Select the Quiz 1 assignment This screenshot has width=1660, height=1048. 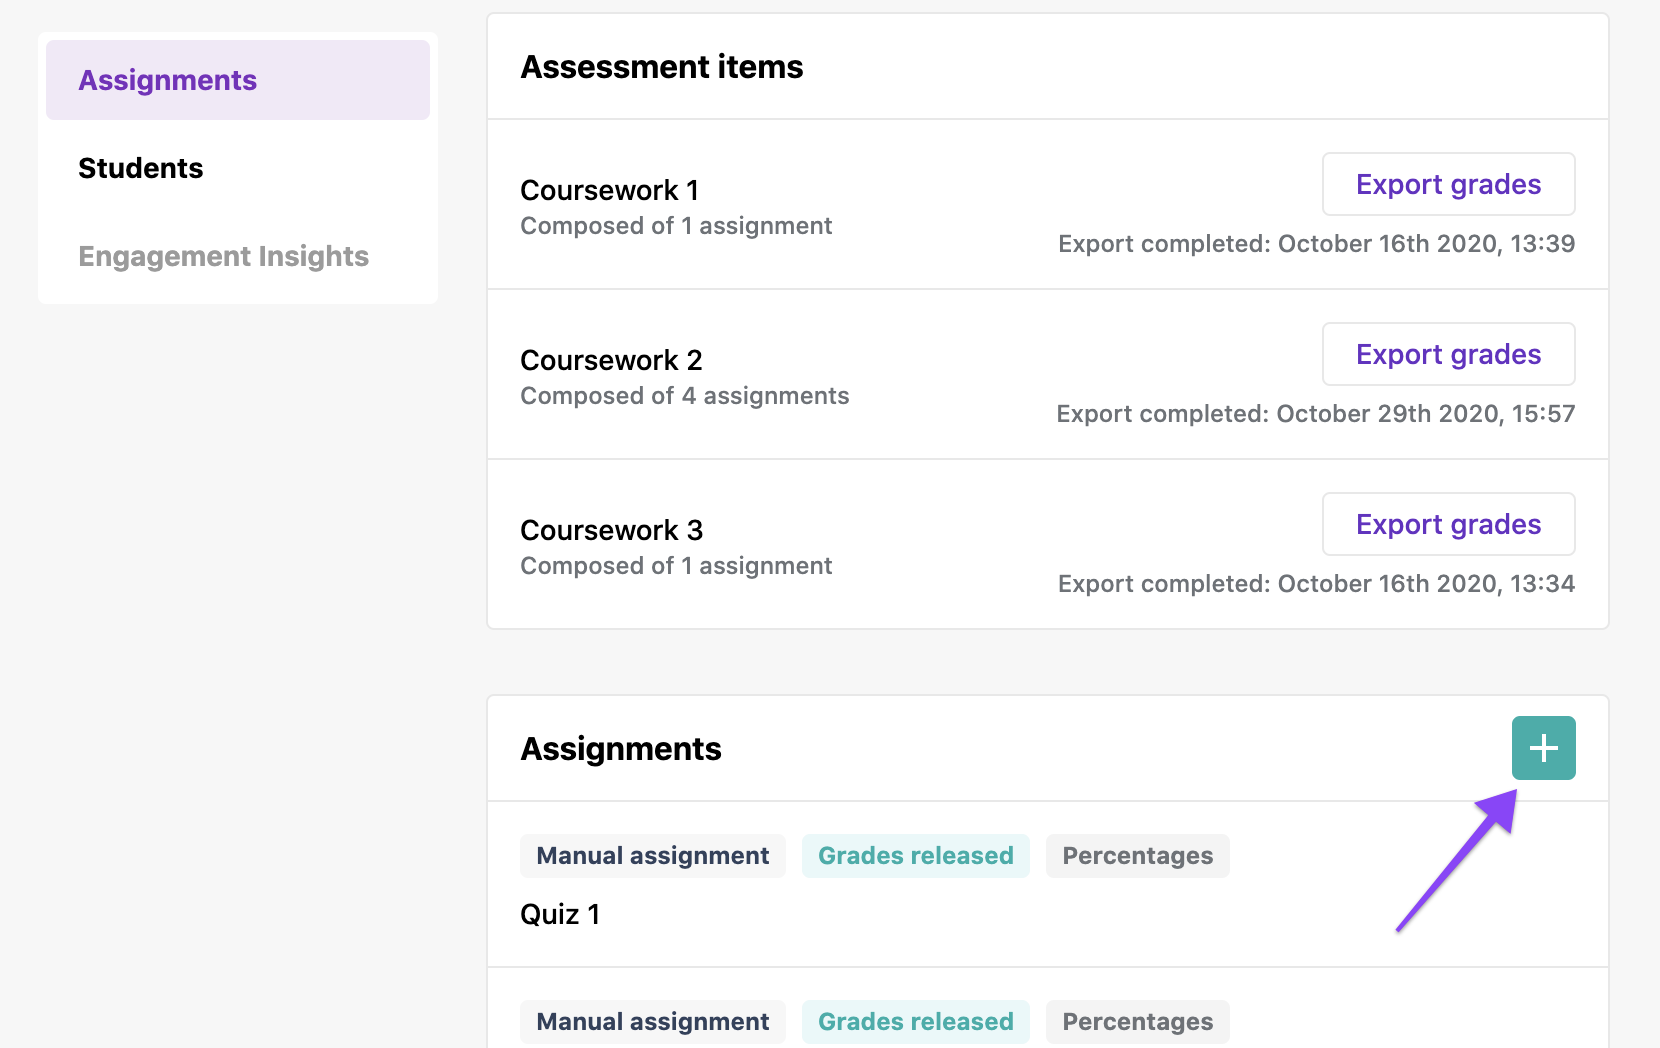click(560, 913)
